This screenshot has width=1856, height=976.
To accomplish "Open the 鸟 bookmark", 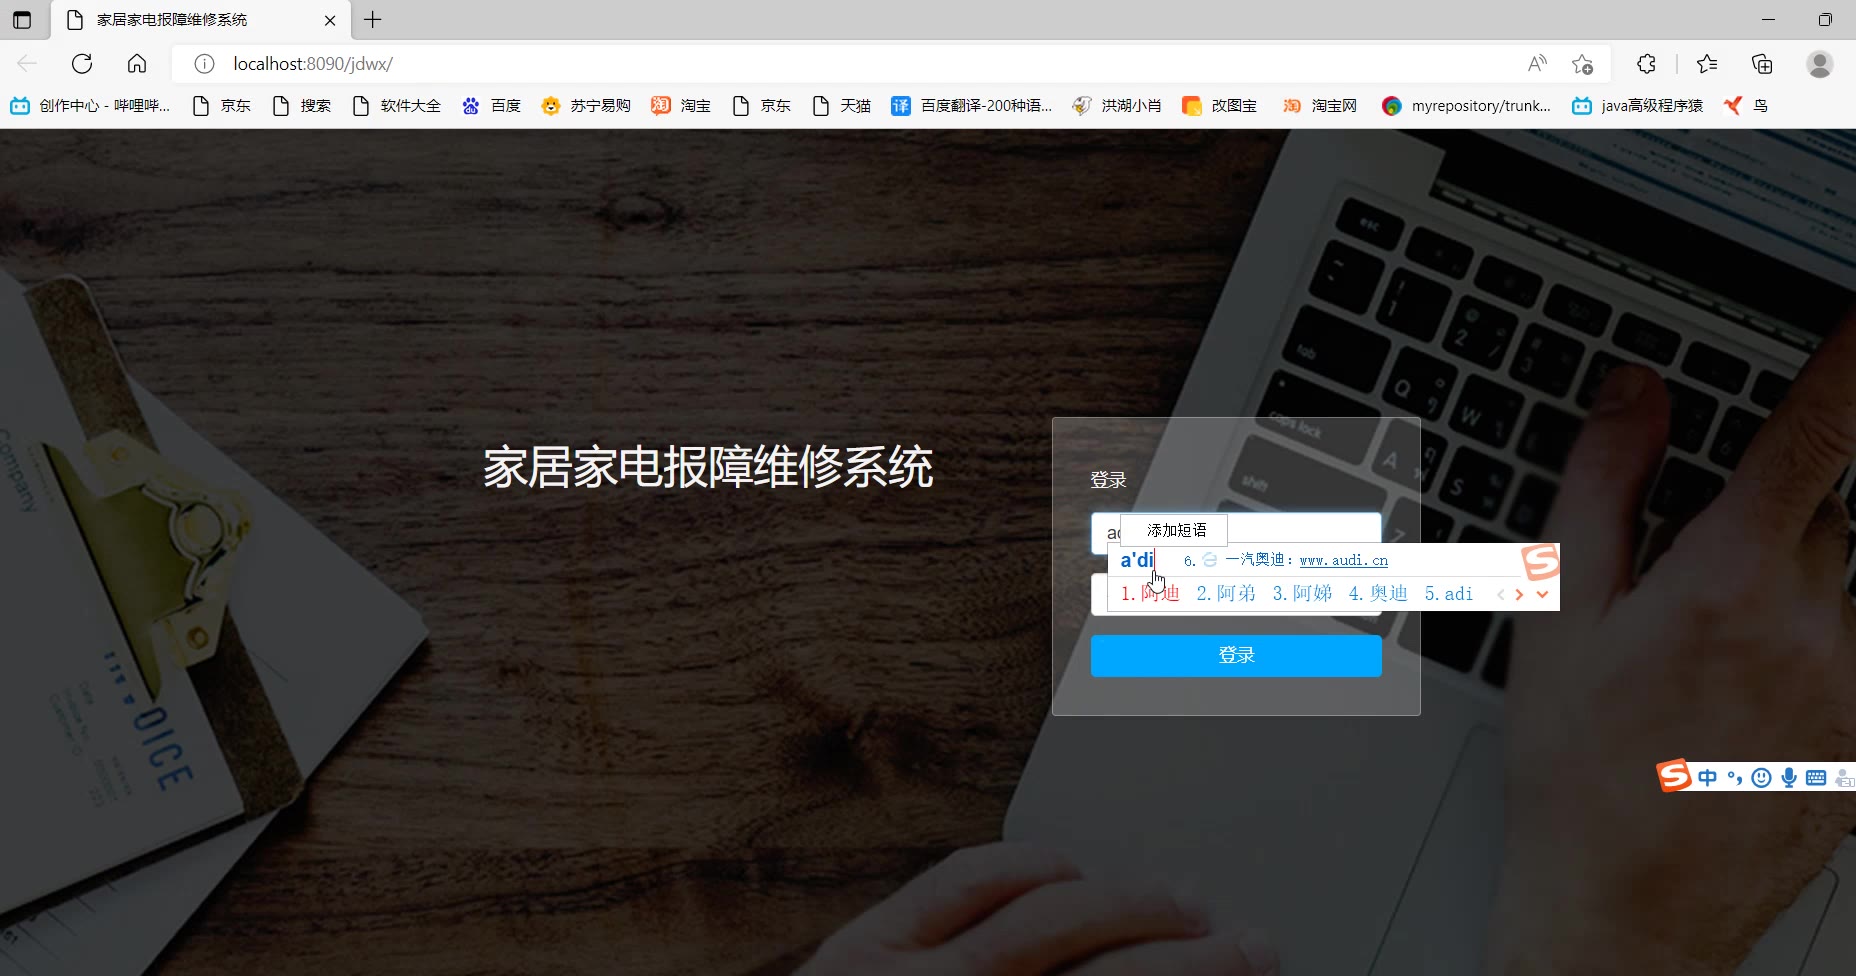I will click(1746, 106).
